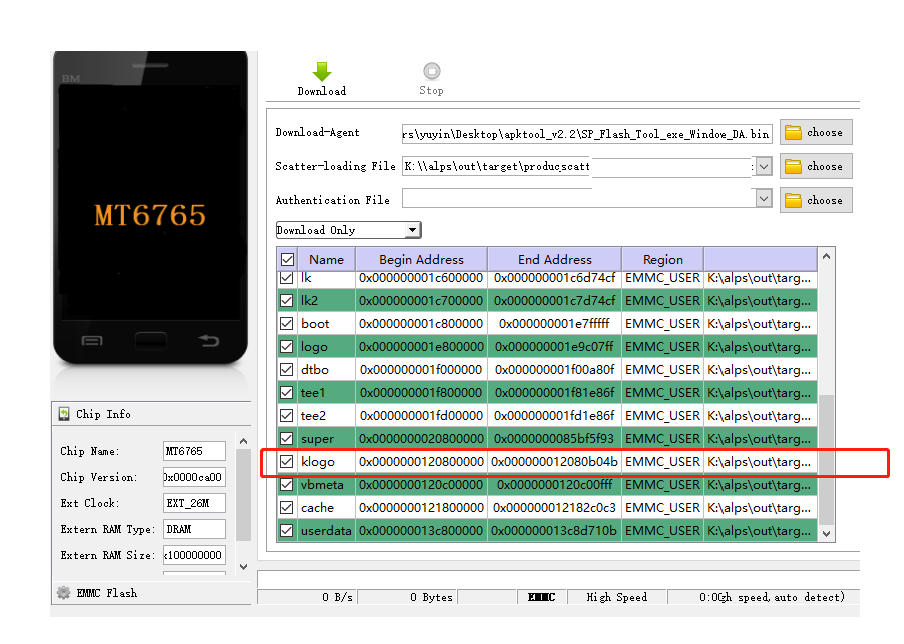Open the Authentication File dropdown
Image resolution: width=904 pixels, height=644 pixels.
pos(763,199)
